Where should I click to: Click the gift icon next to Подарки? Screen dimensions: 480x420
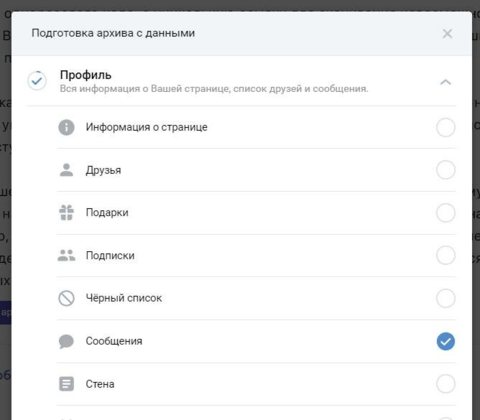pos(66,212)
